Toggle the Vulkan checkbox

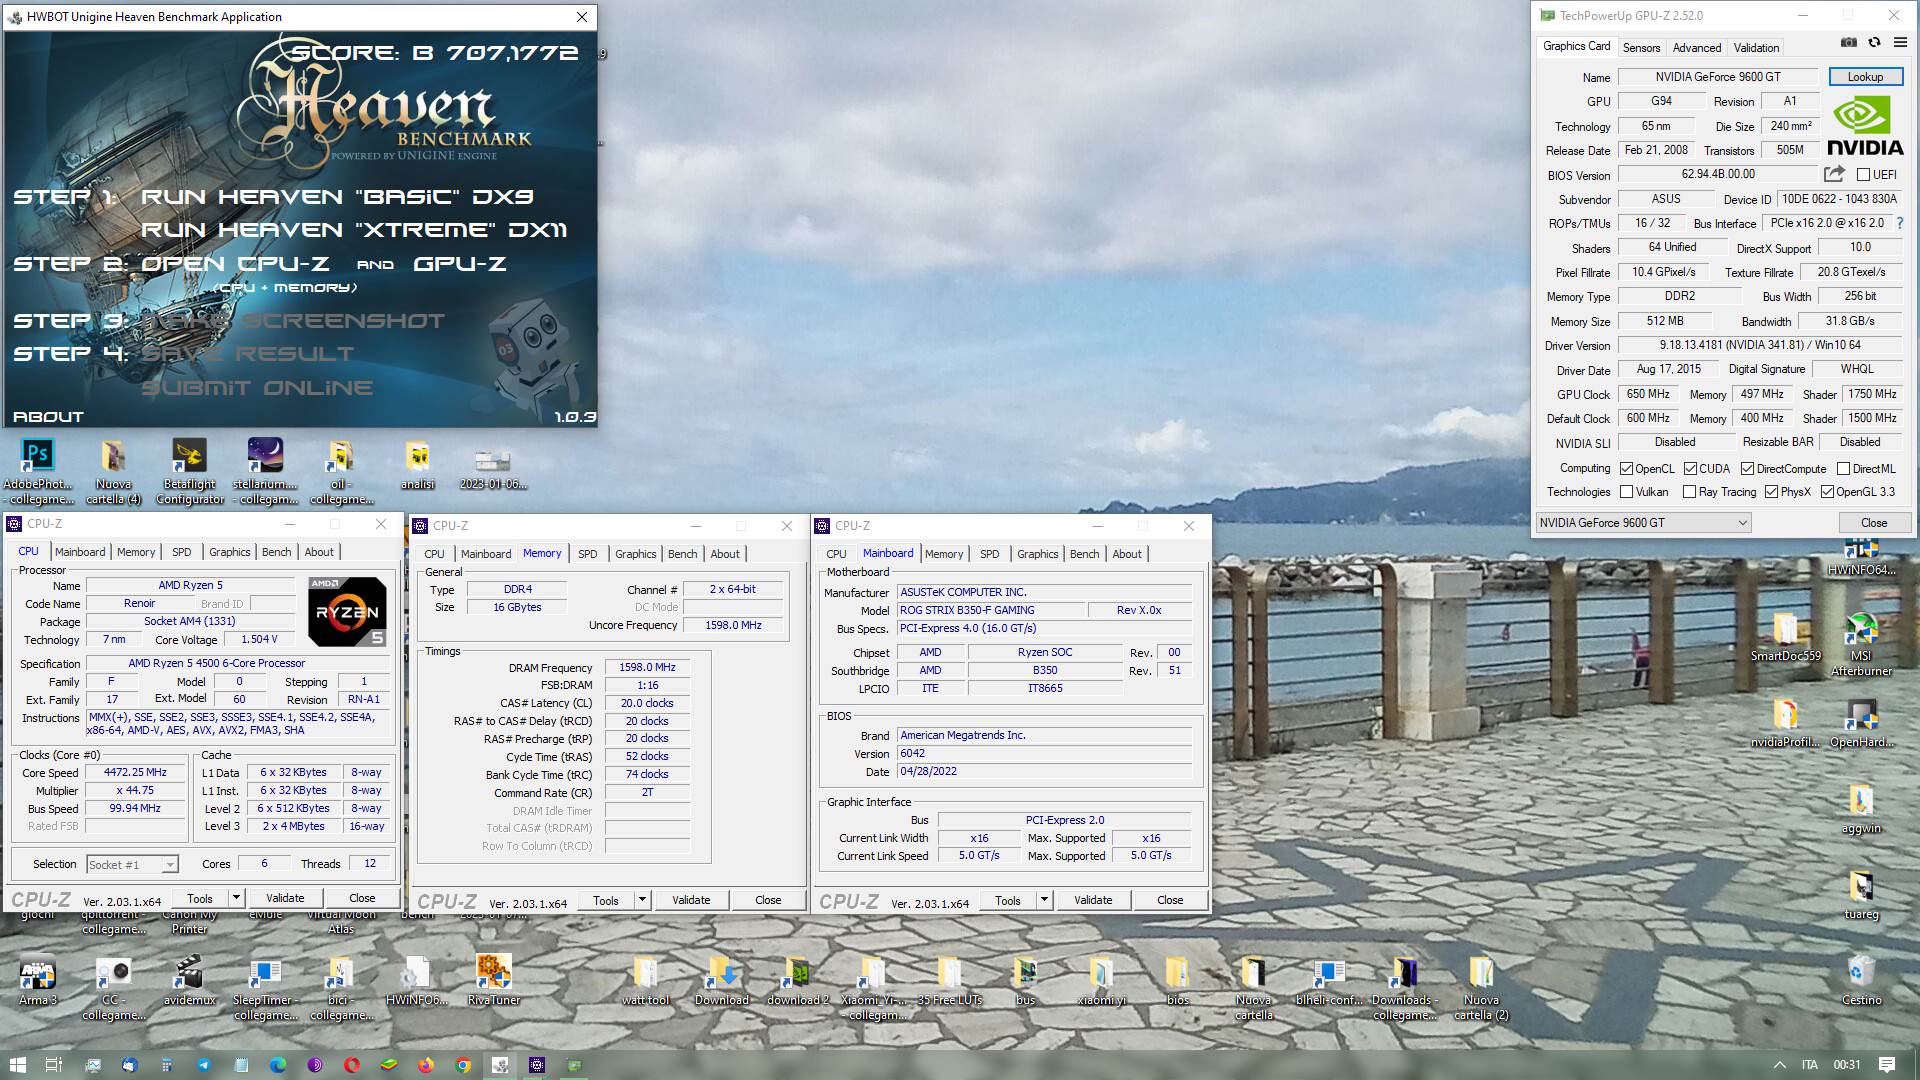click(1626, 491)
